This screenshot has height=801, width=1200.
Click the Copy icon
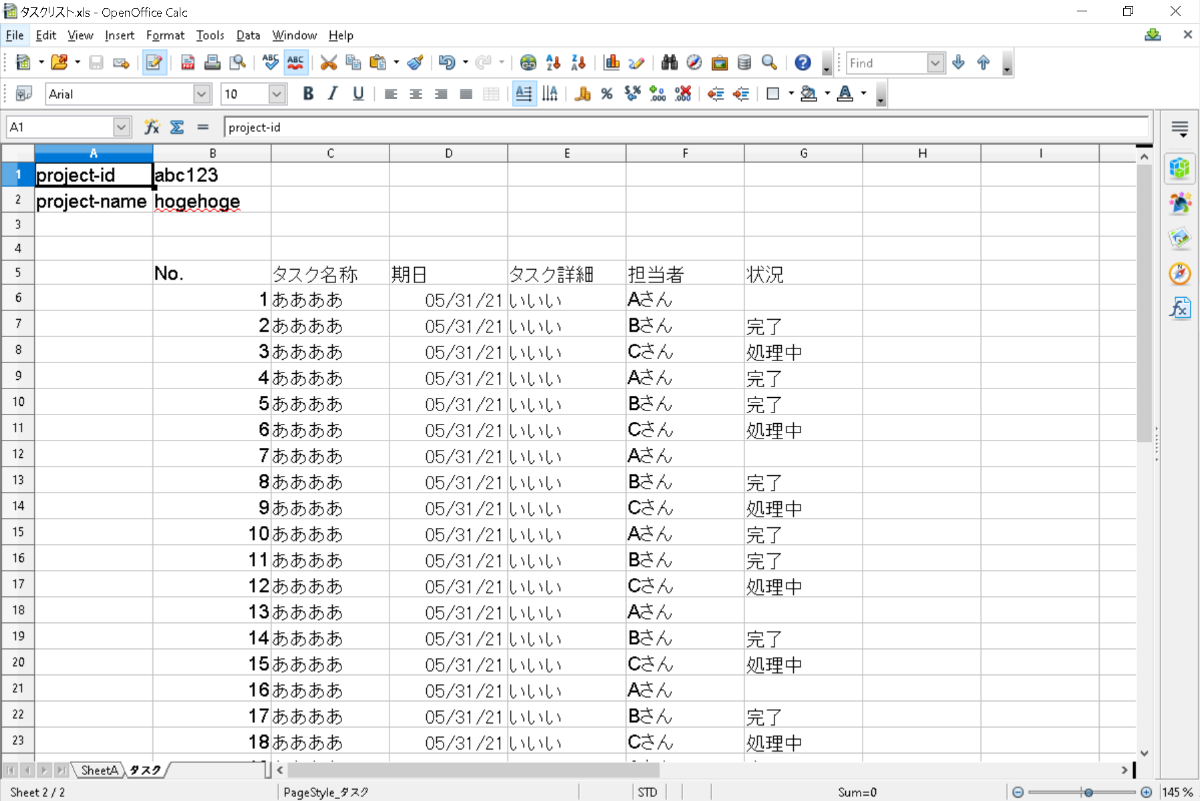[353, 62]
